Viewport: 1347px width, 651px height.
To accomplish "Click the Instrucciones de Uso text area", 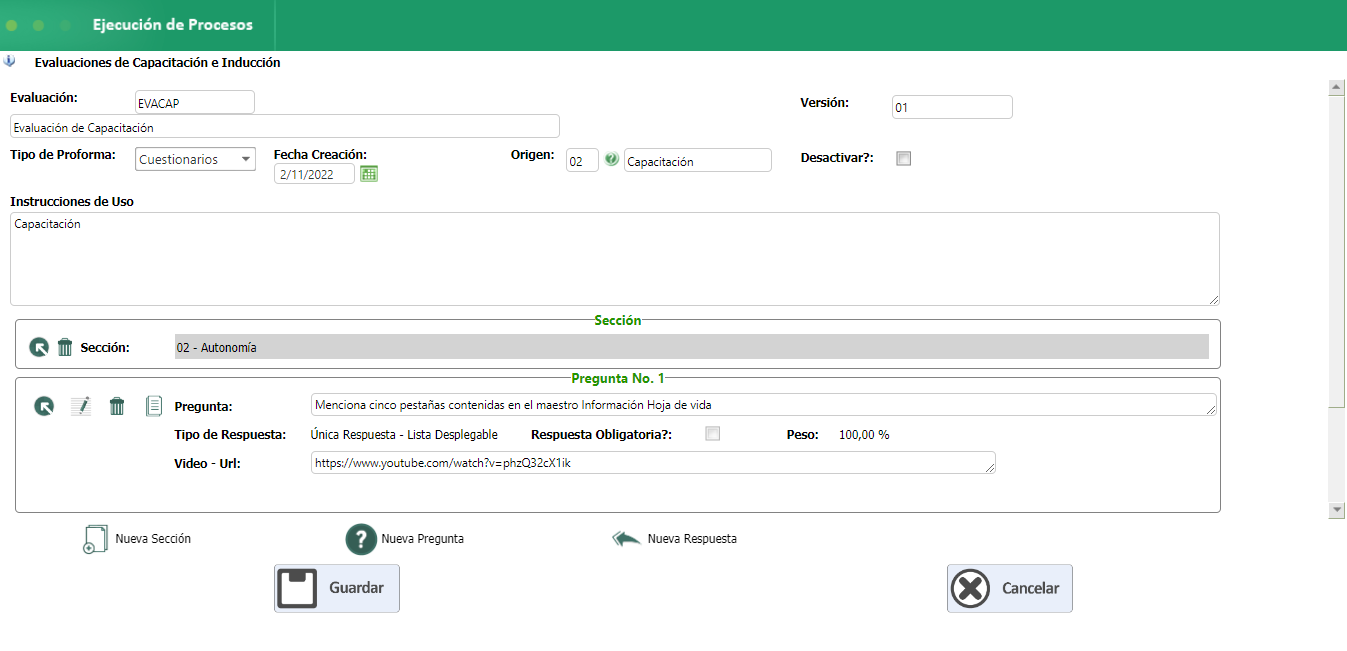I will click(615, 258).
